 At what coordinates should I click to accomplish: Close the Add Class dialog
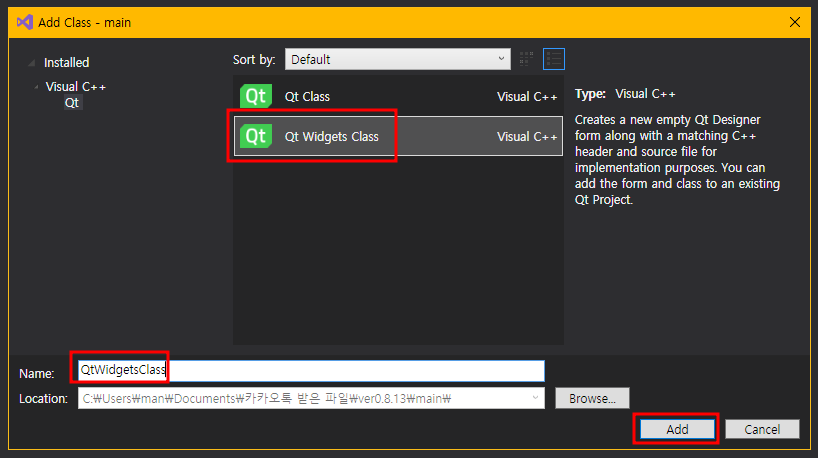[x=795, y=22]
